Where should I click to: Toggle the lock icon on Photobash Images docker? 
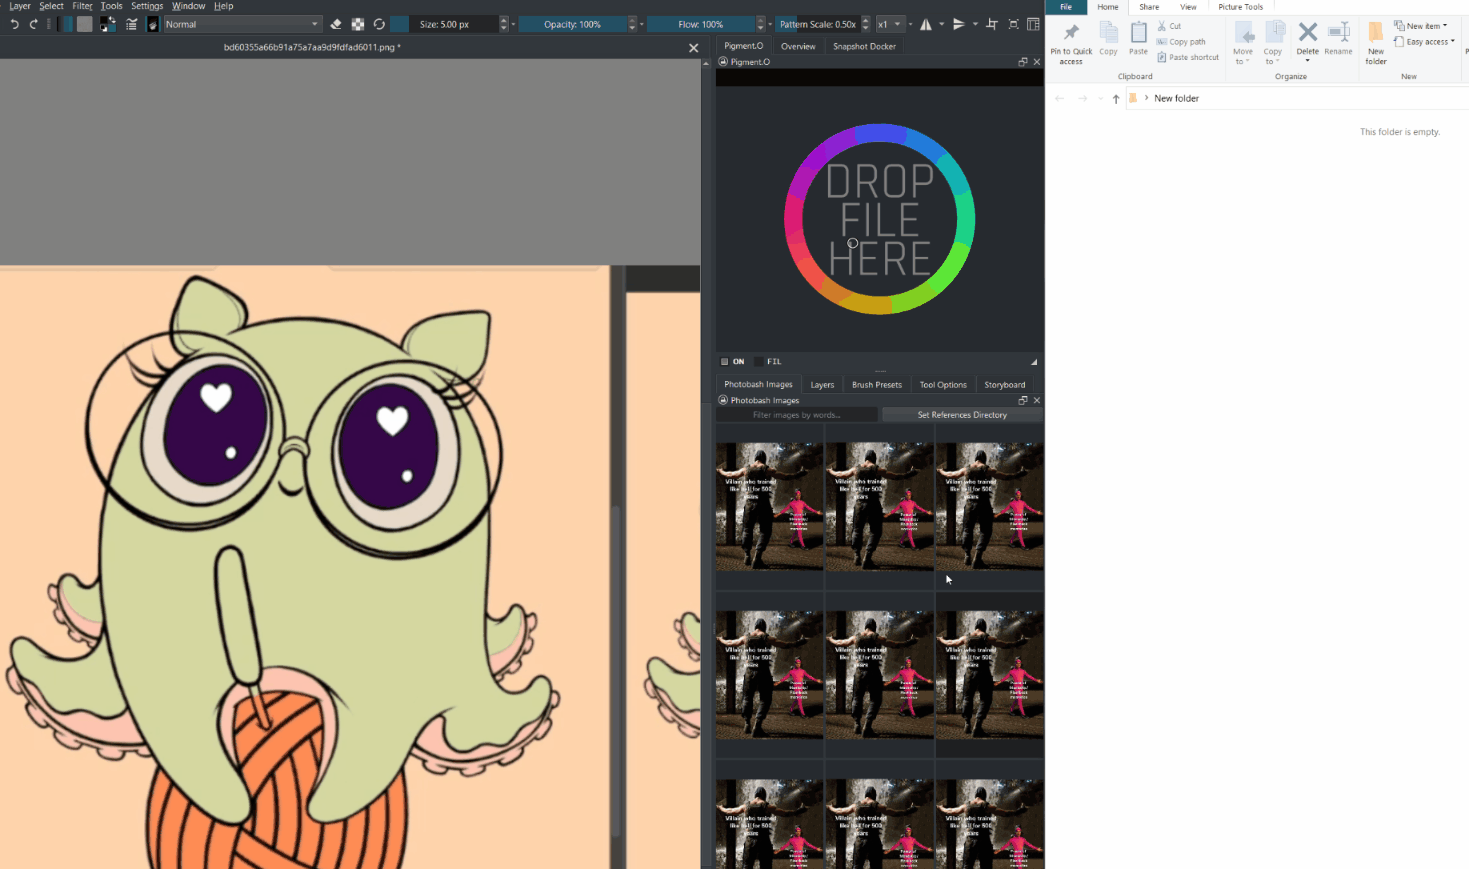click(x=723, y=400)
